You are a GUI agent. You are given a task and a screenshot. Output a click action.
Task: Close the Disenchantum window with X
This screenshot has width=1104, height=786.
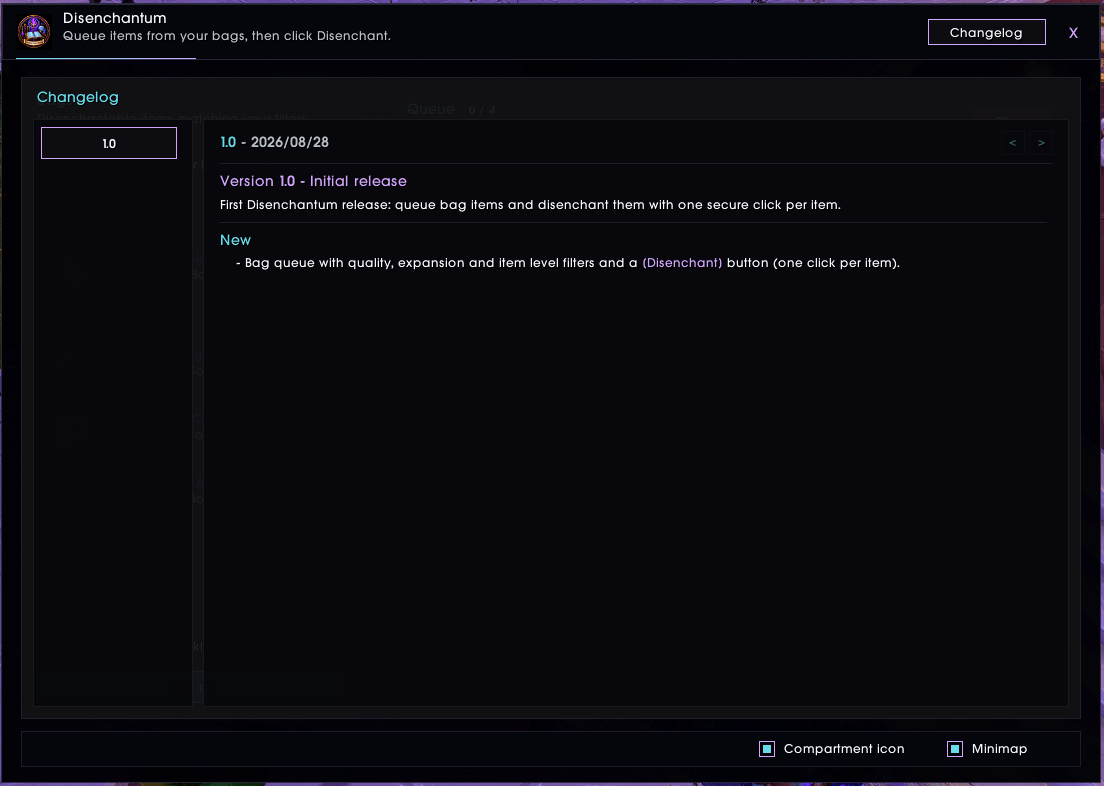1073,33
